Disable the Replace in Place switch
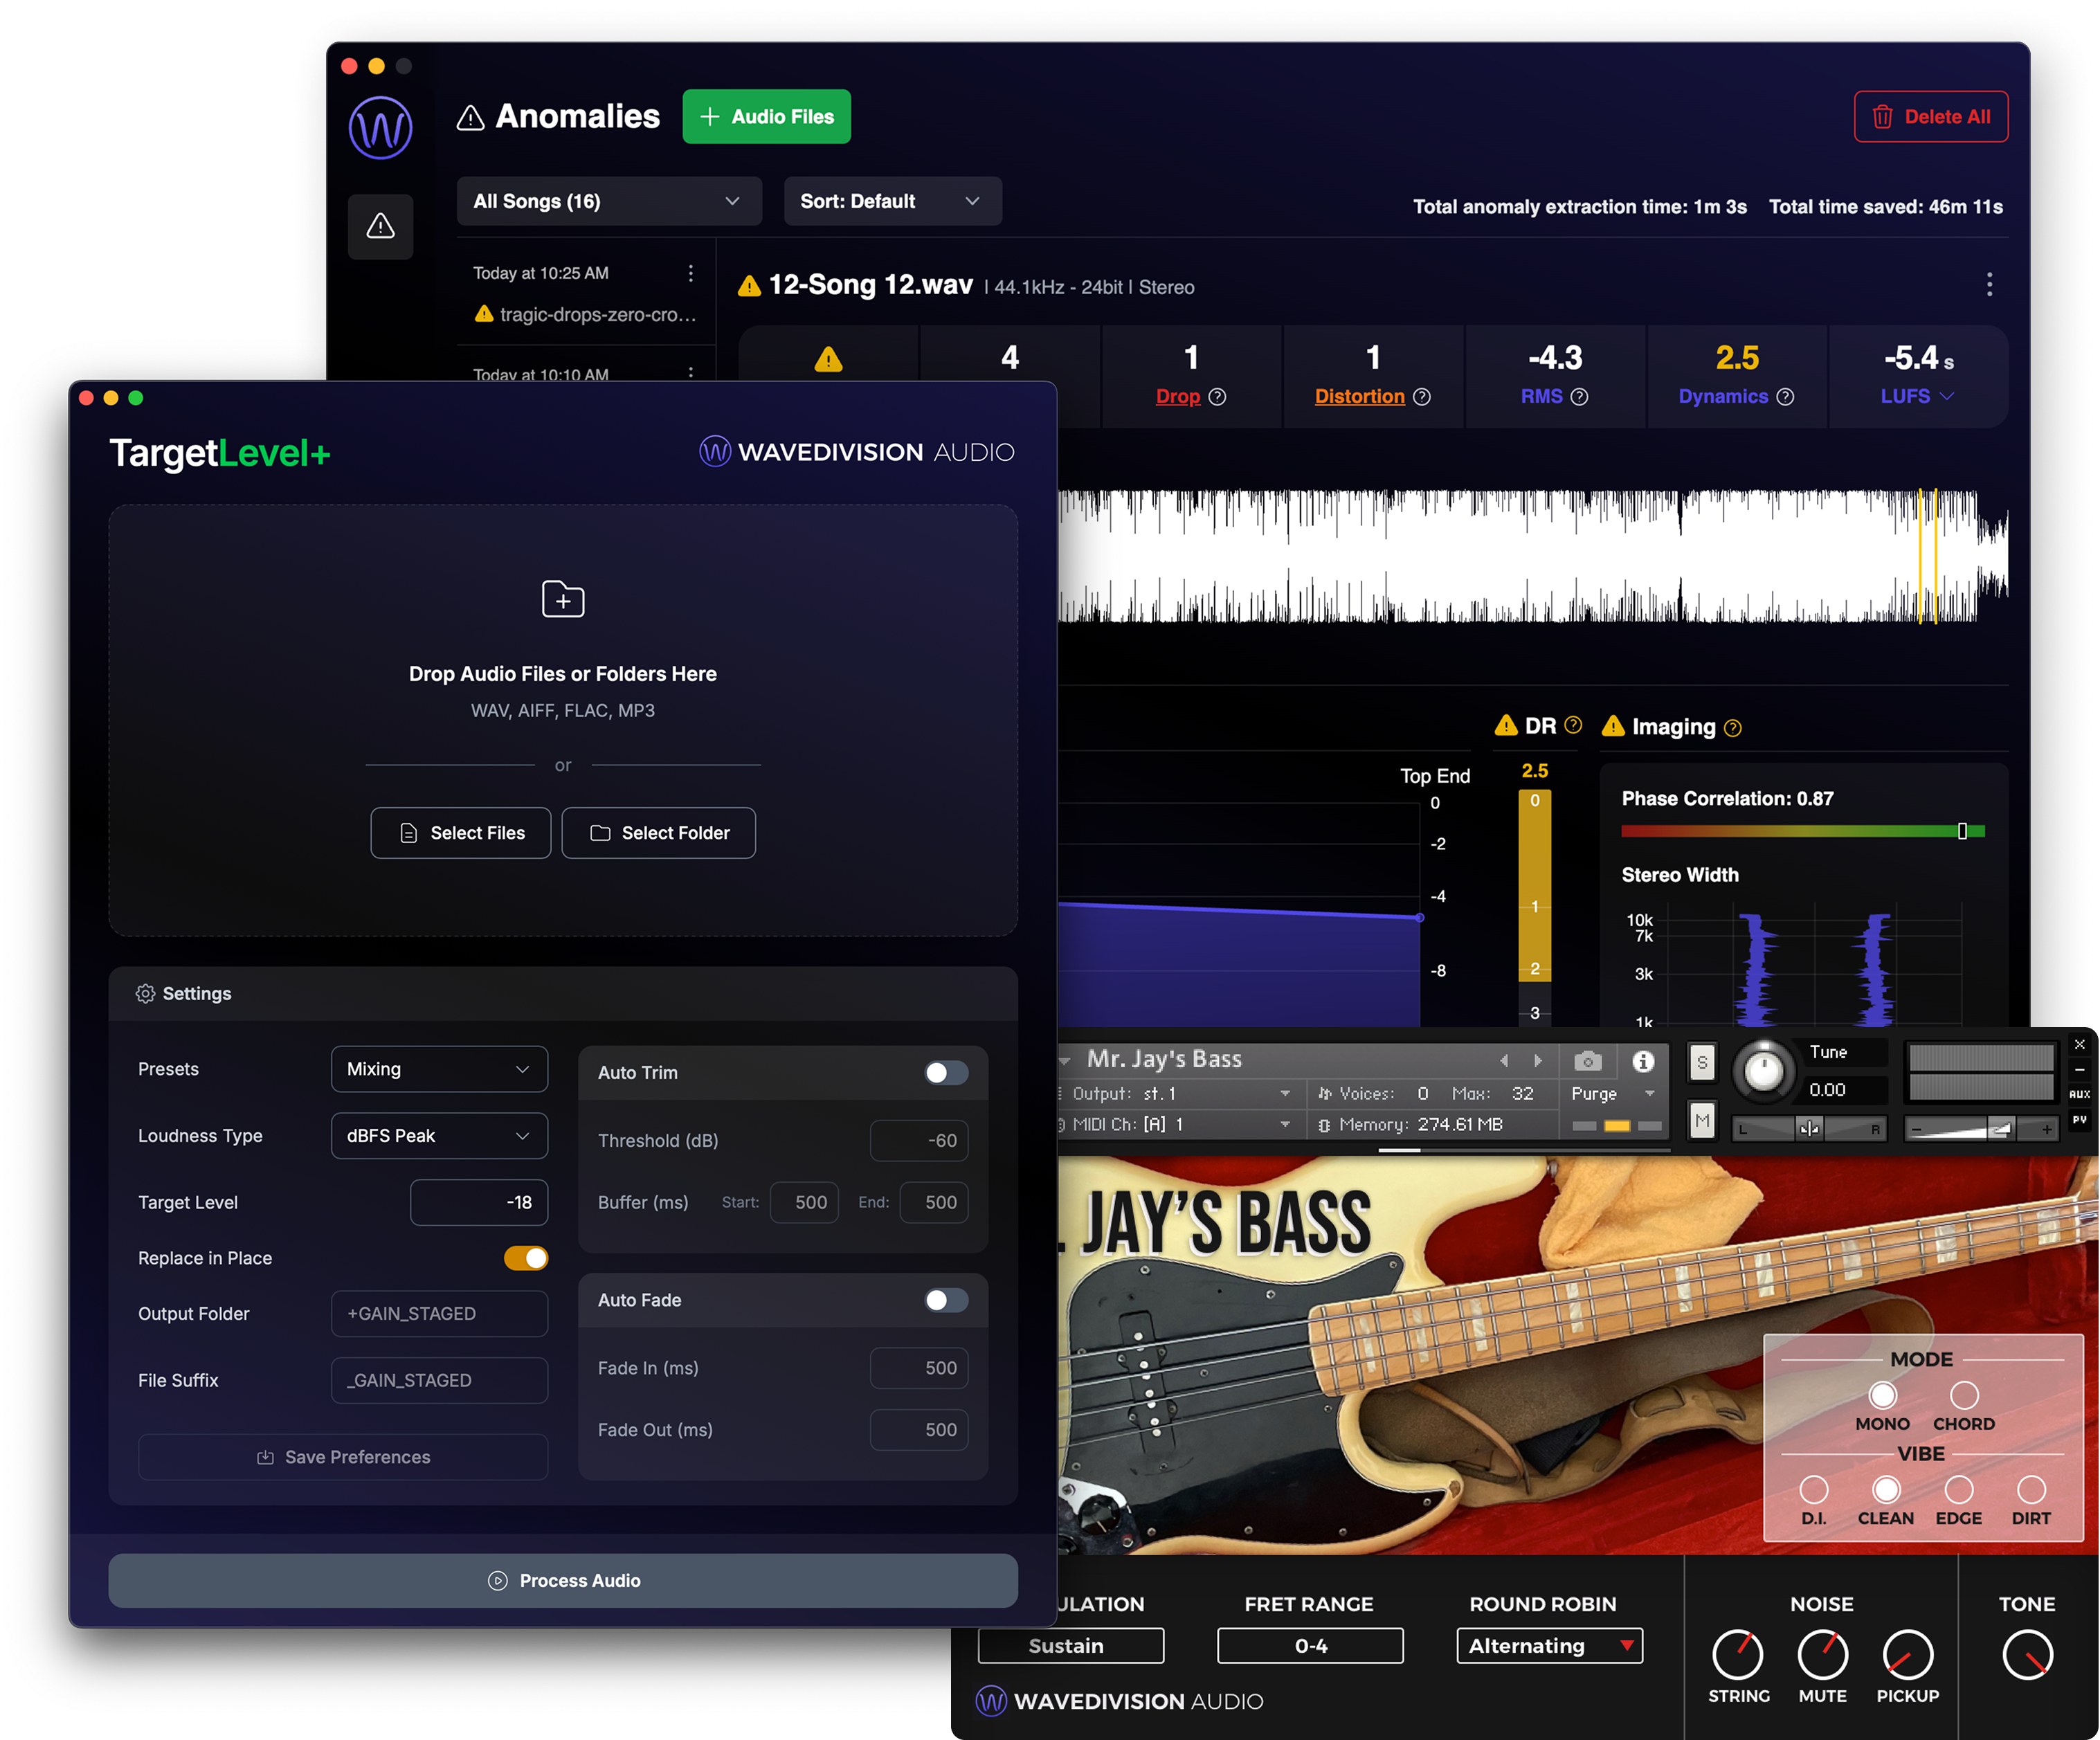The width and height of the screenshot is (2100, 1740). [526, 1258]
